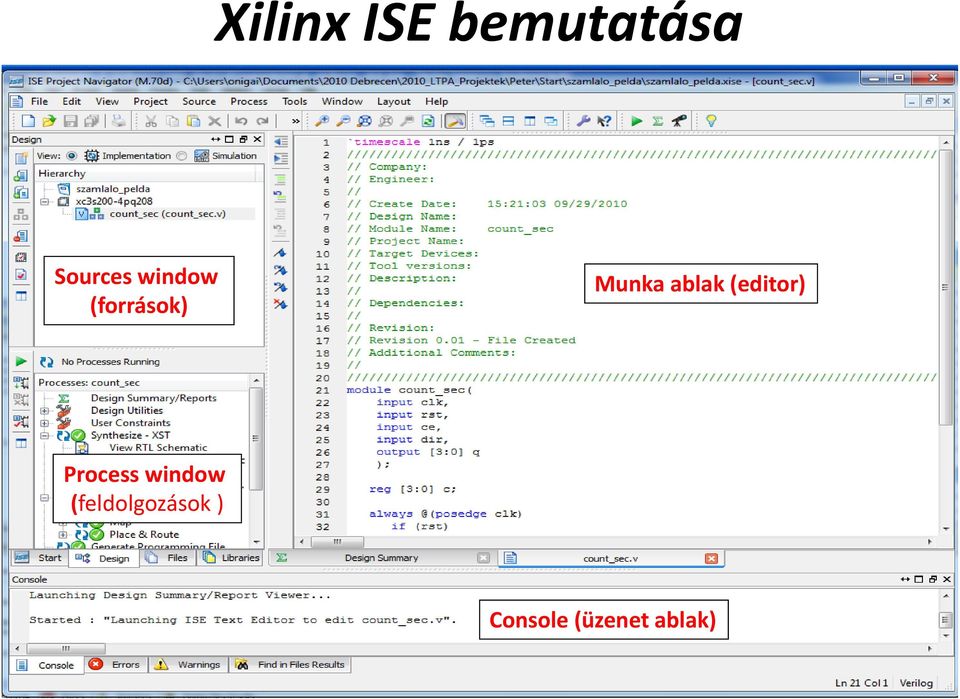Click the Sigma design summary toolbar icon
960x699 pixels.
(x=658, y=121)
